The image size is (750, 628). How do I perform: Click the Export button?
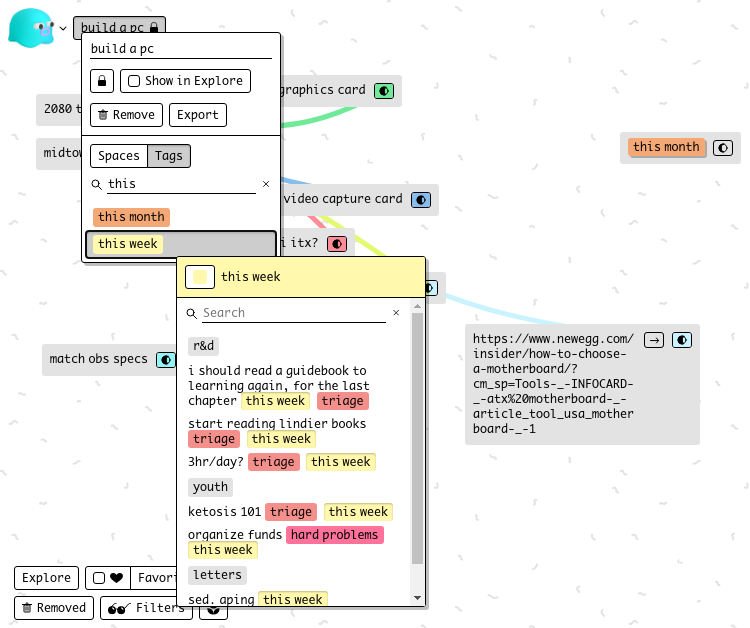point(197,115)
